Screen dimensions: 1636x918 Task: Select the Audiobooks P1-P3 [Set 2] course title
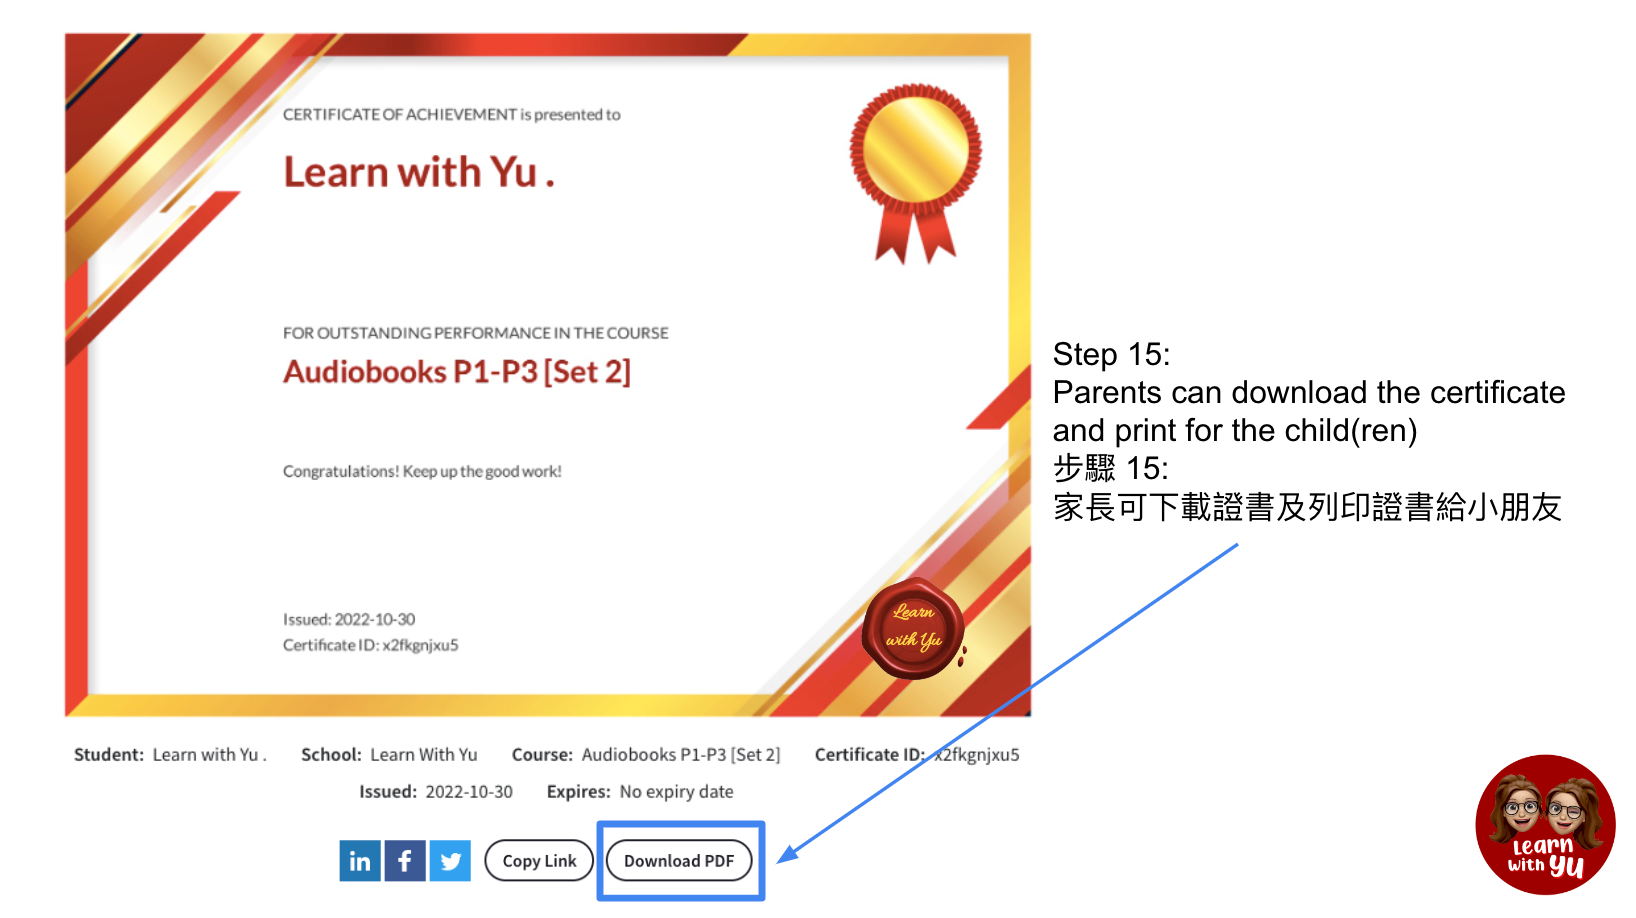tap(457, 371)
